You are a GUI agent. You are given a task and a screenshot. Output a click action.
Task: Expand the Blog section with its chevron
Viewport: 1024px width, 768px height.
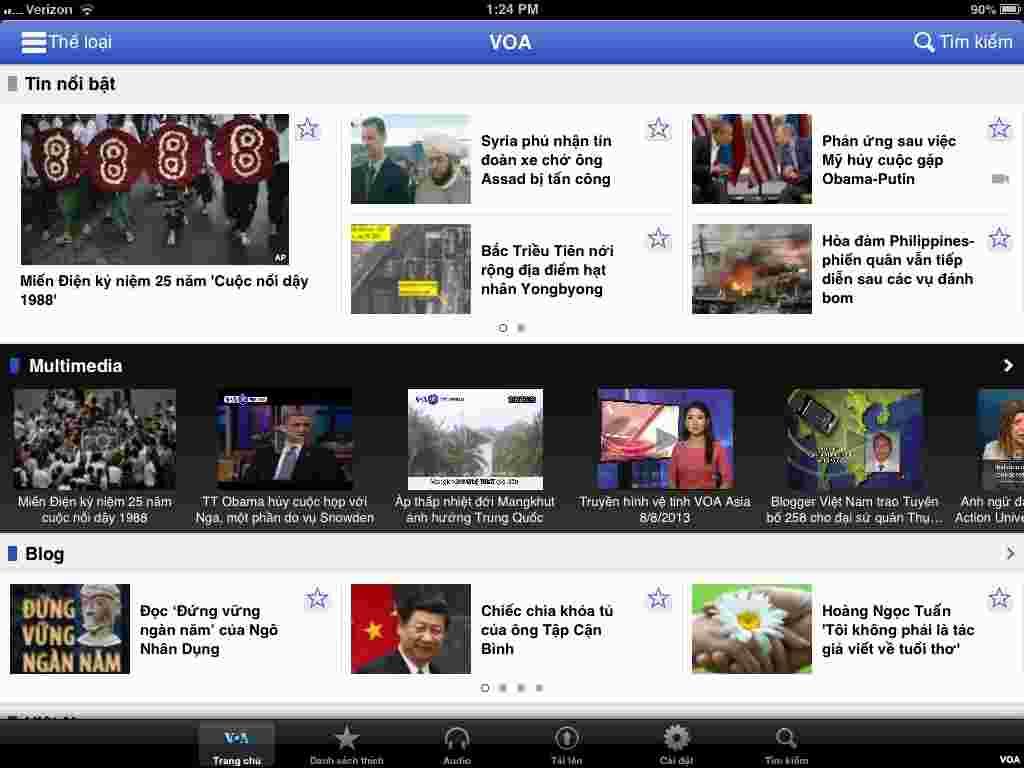pos(1010,553)
